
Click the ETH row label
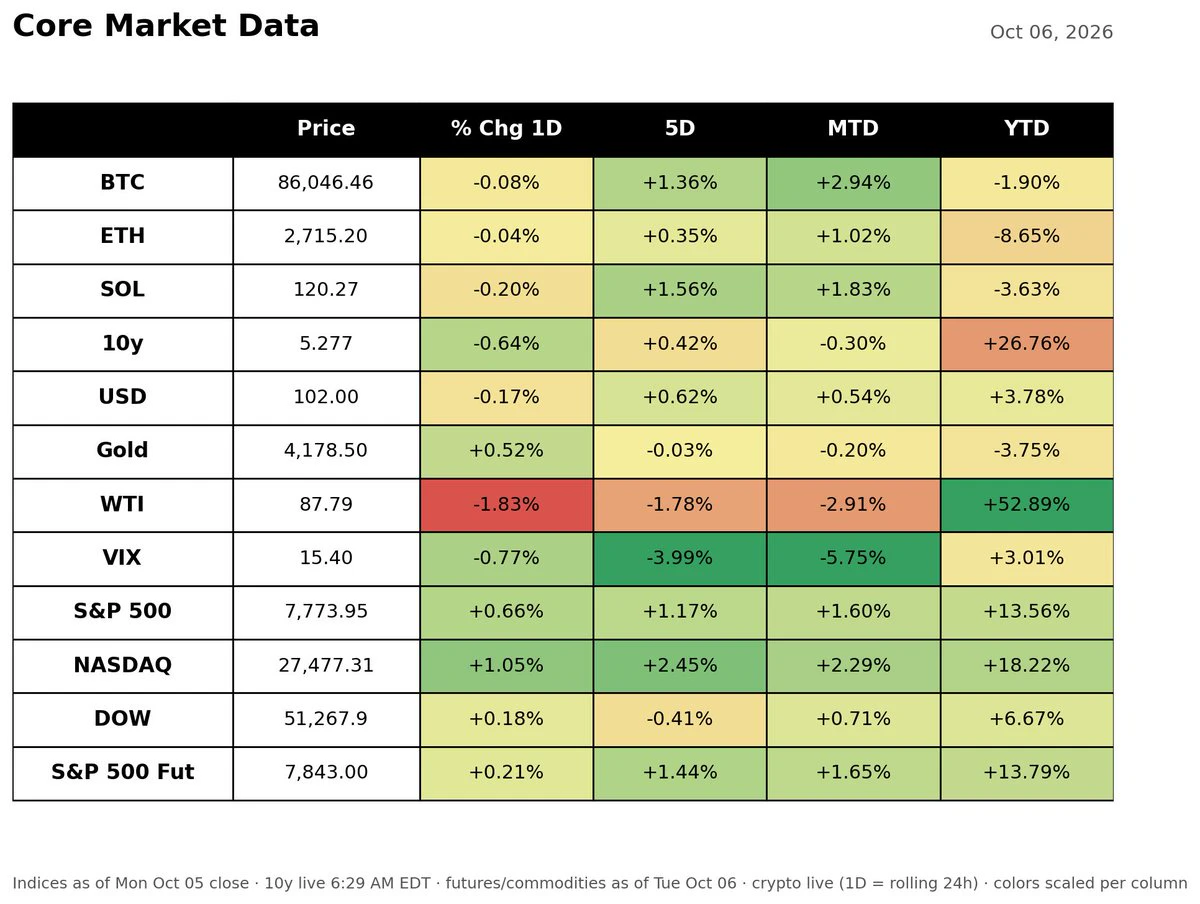pyautogui.click(x=123, y=237)
